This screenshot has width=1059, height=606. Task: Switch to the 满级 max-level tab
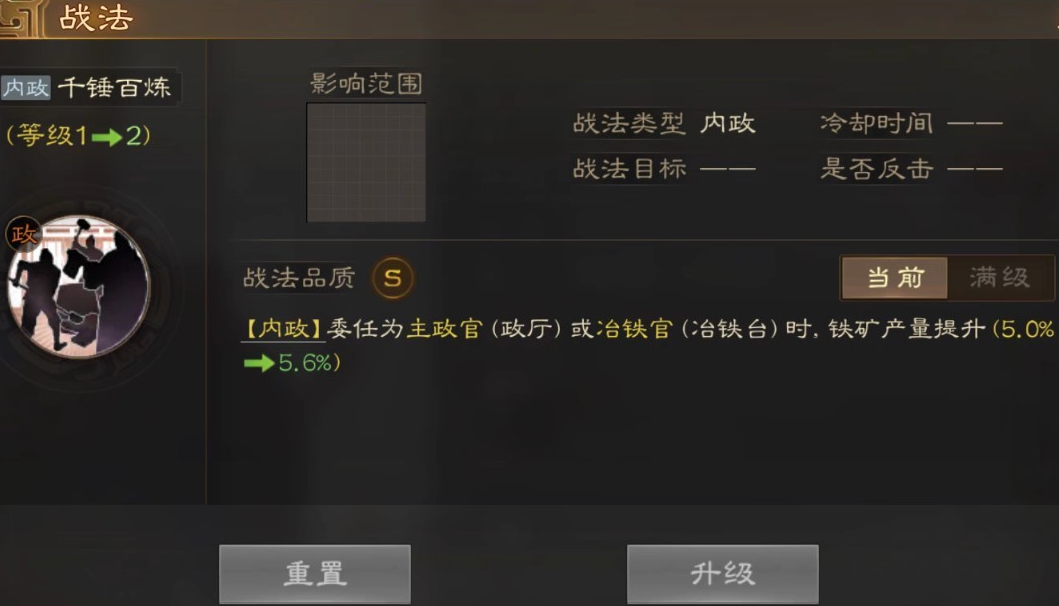point(1000,277)
